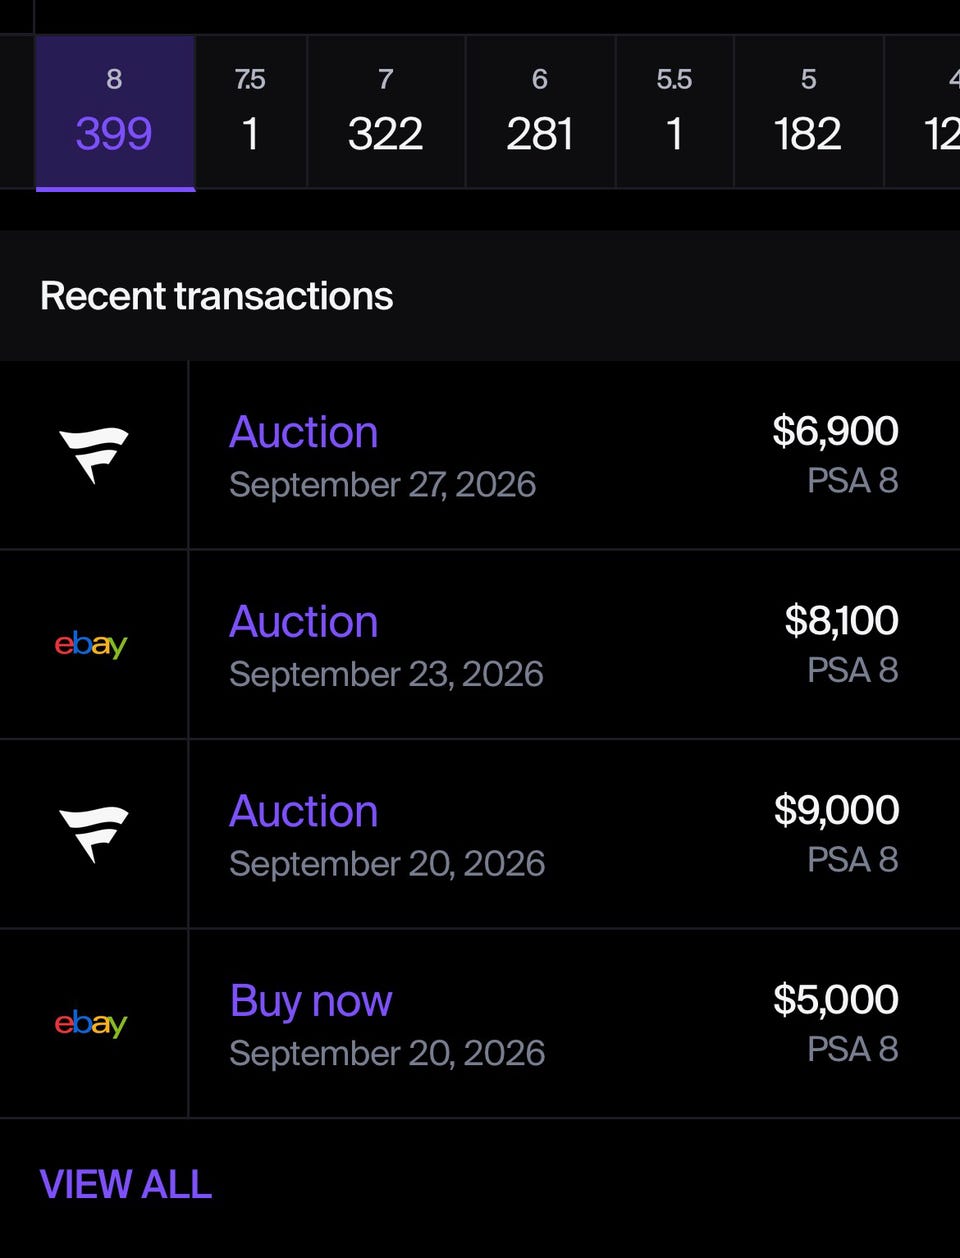Select grade 6 tab showing 281
The image size is (960, 1258).
coord(540,113)
